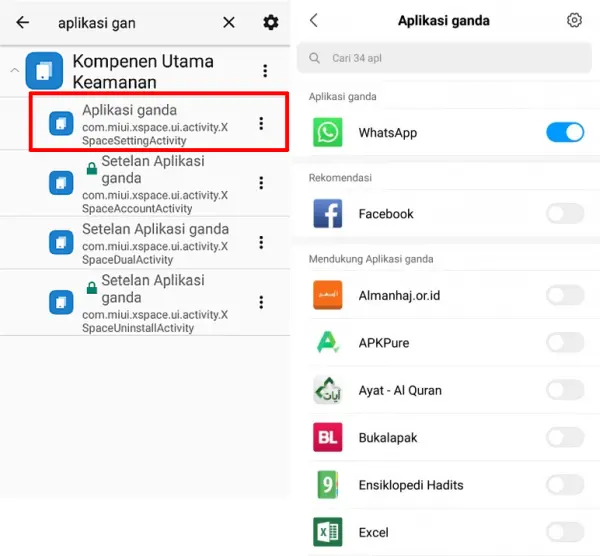Click 'Mendukung Aplikasi ganda' section header
Screen dimensions: 600x556
point(371,259)
